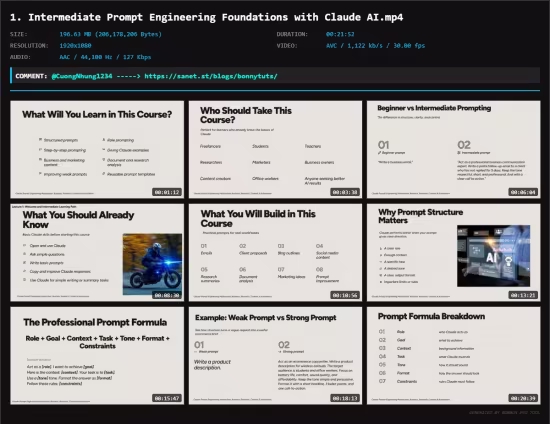550x424 pixels.
Task: Click the 00:01:12 timestamp badge
Action: click(167, 192)
